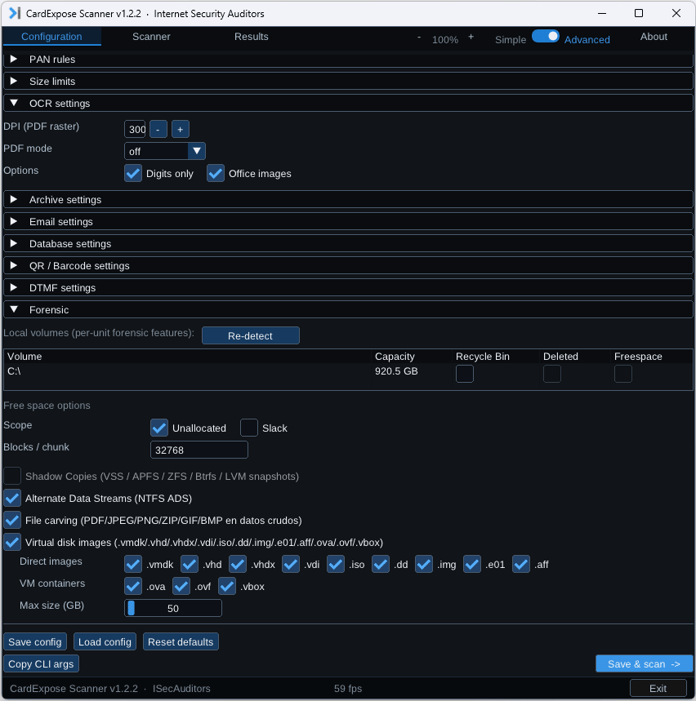
Task: Expand the Database settings section
Action: pos(348,244)
